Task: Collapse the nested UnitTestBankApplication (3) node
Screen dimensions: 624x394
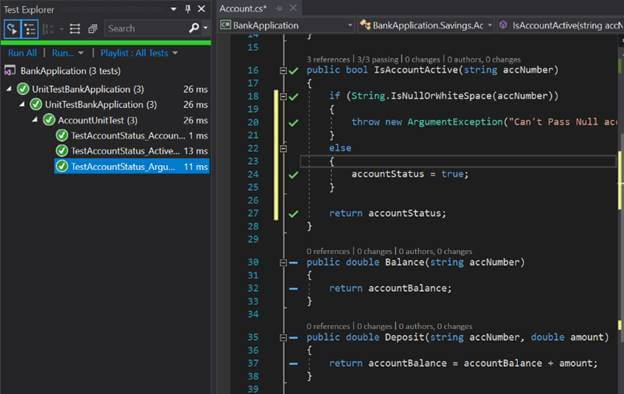Action: point(22,104)
